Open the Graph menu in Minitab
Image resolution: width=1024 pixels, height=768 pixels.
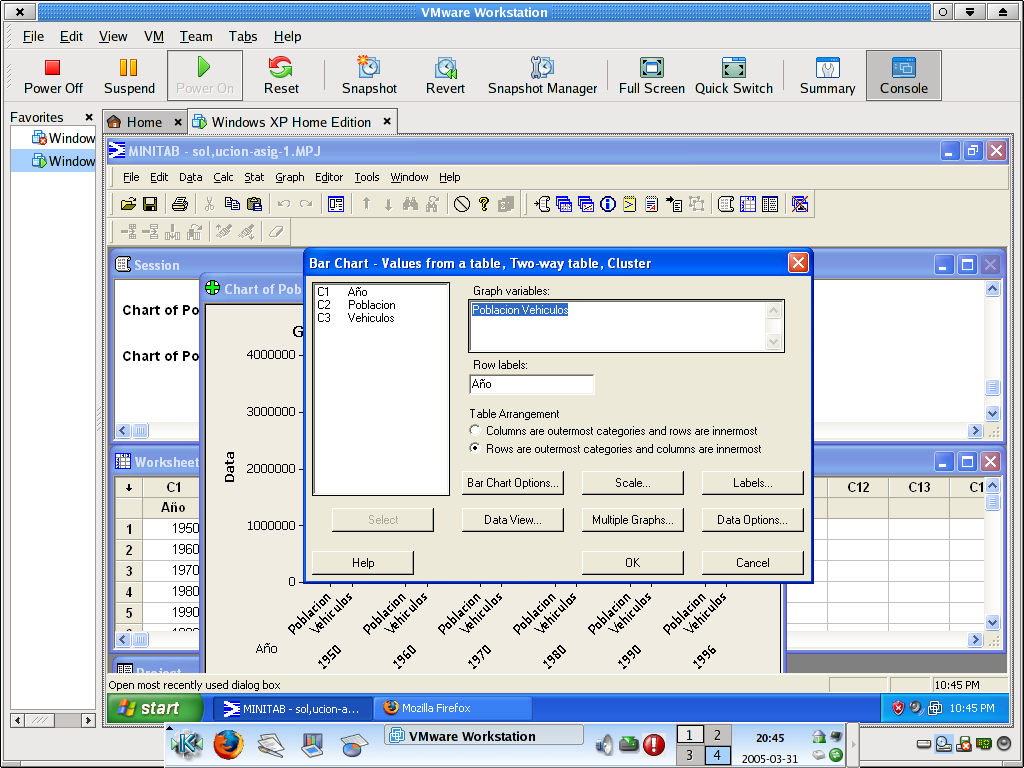289,177
